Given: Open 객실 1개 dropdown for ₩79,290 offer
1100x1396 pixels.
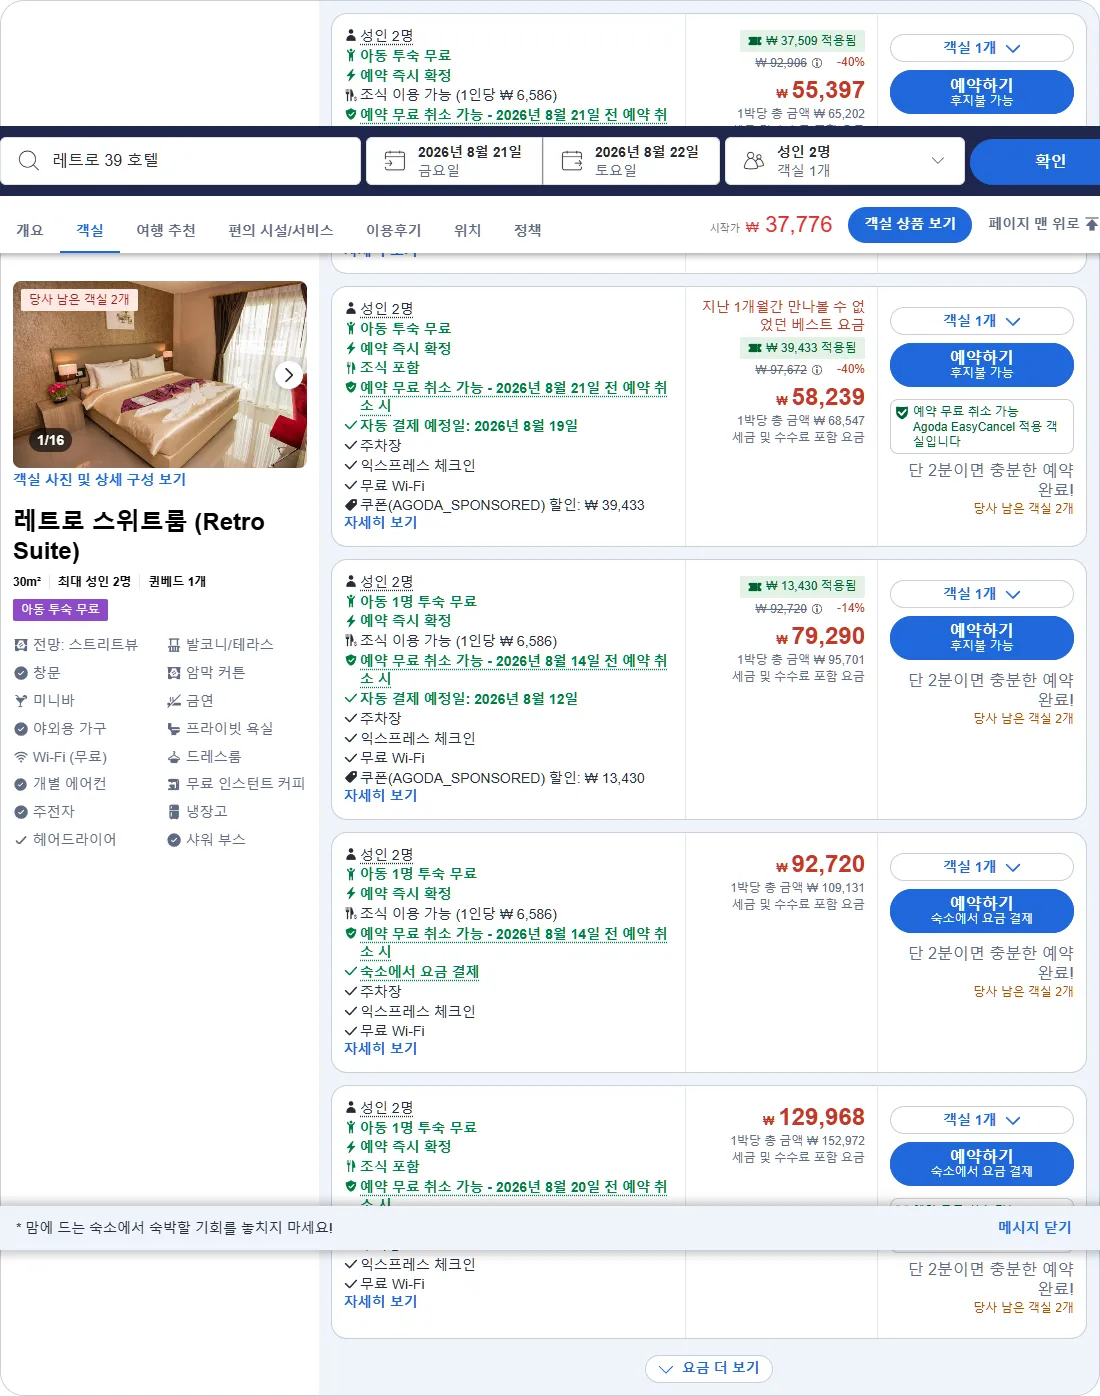Looking at the screenshot, I should coord(982,594).
